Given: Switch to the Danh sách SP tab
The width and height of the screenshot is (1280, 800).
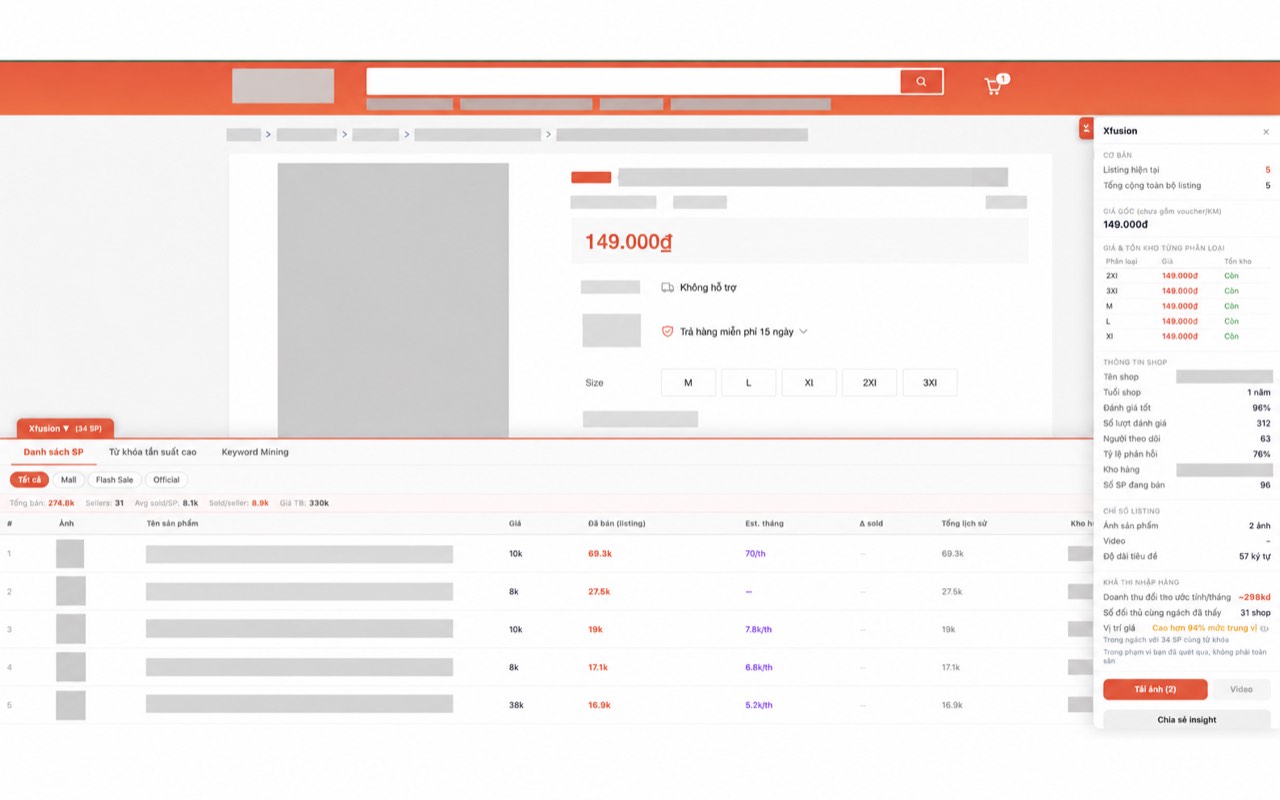Looking at the screenshot, I should click(54, 452).
